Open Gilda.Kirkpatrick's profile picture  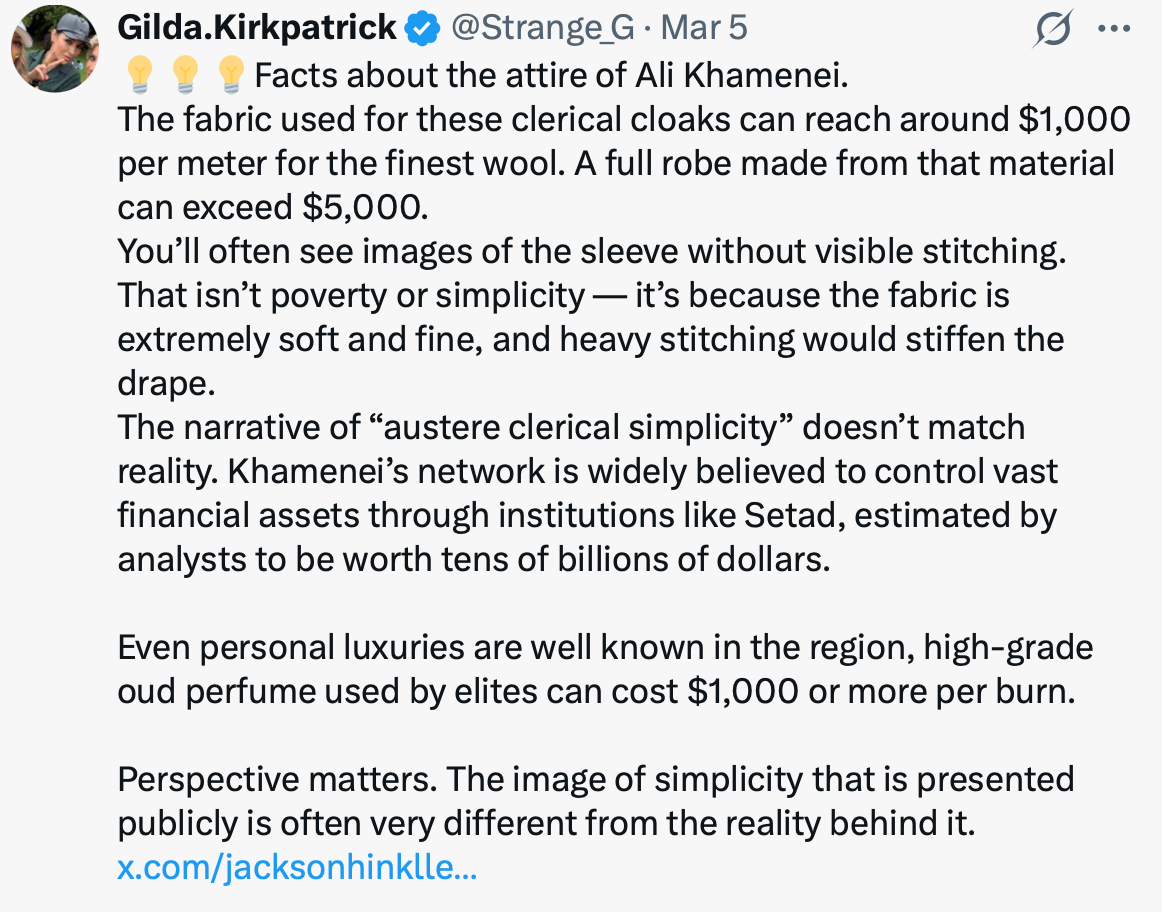[55, 48]
